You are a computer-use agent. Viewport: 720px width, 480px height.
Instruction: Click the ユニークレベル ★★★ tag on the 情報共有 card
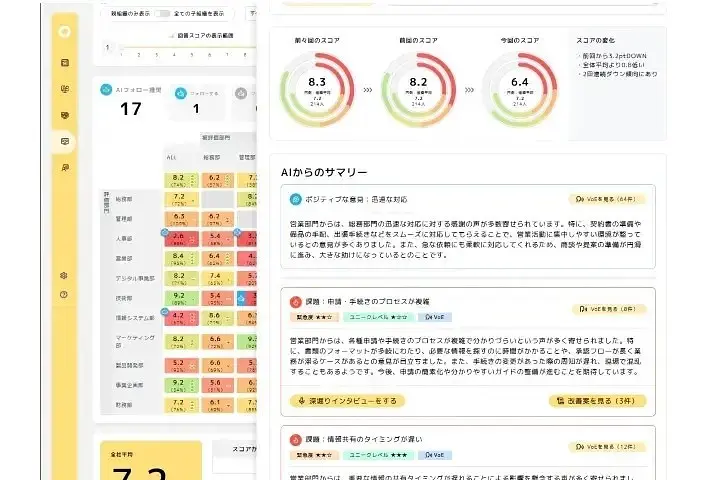378,455
